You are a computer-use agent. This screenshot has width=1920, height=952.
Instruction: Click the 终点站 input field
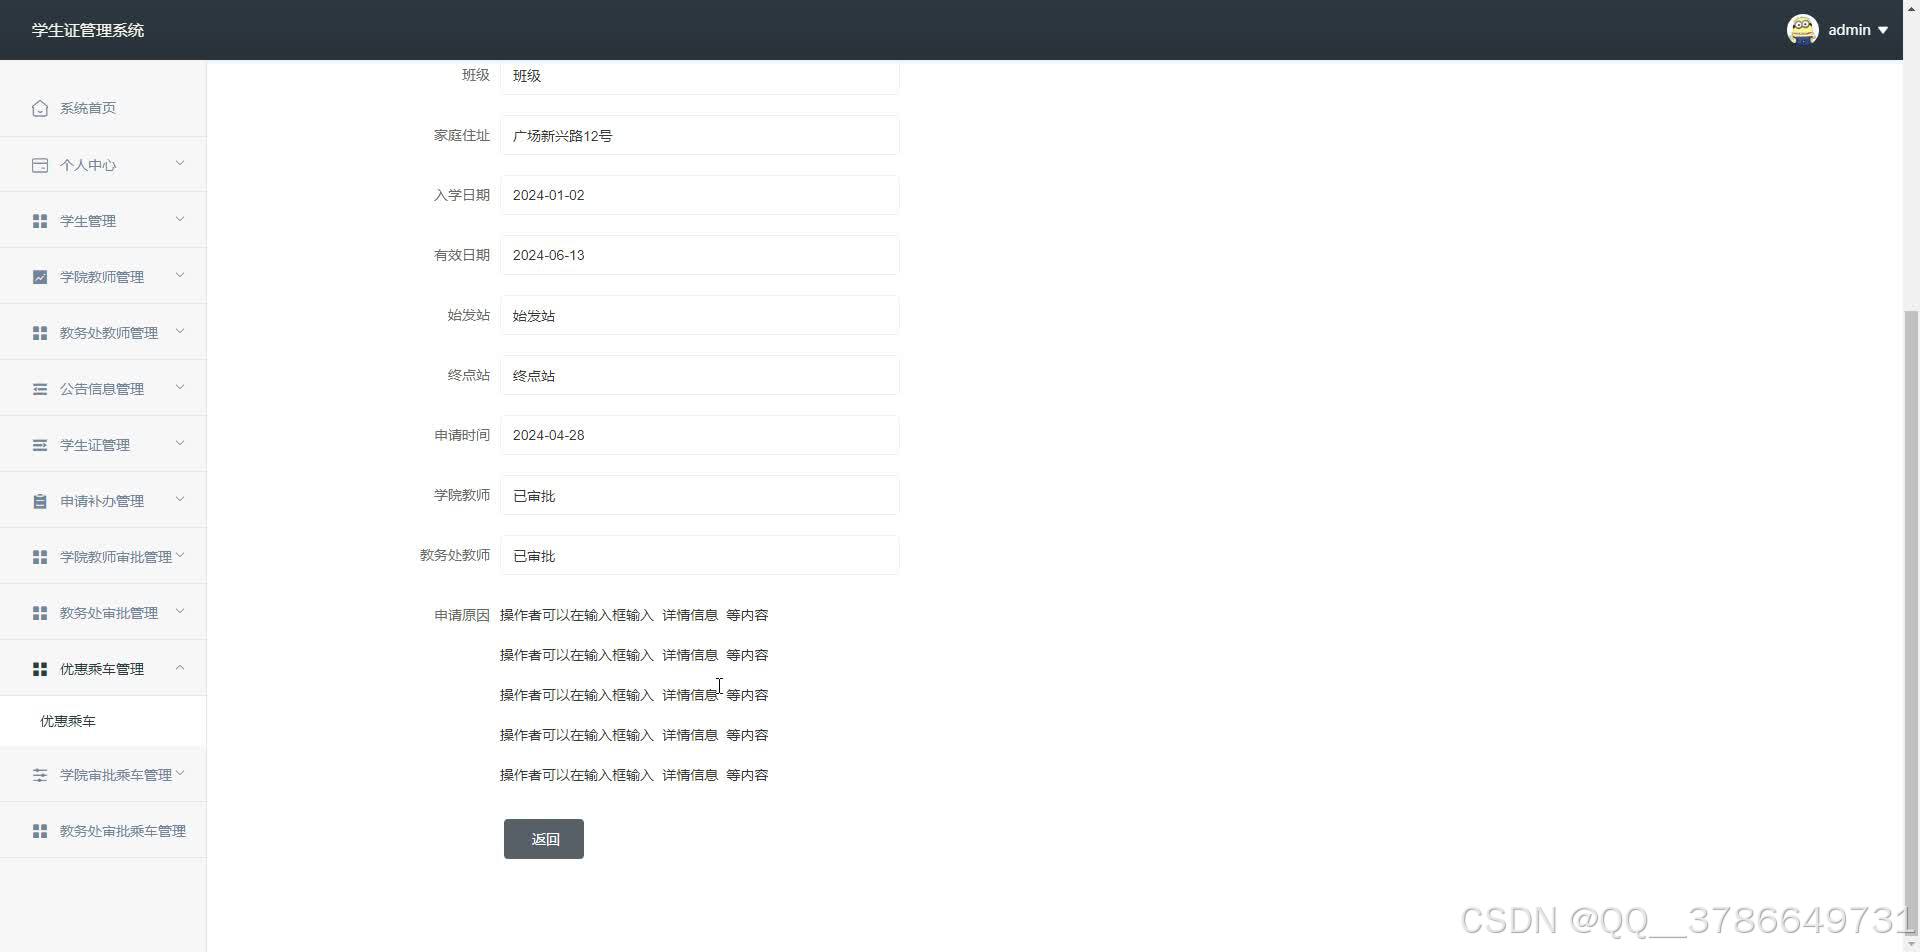tap(700, 375)
